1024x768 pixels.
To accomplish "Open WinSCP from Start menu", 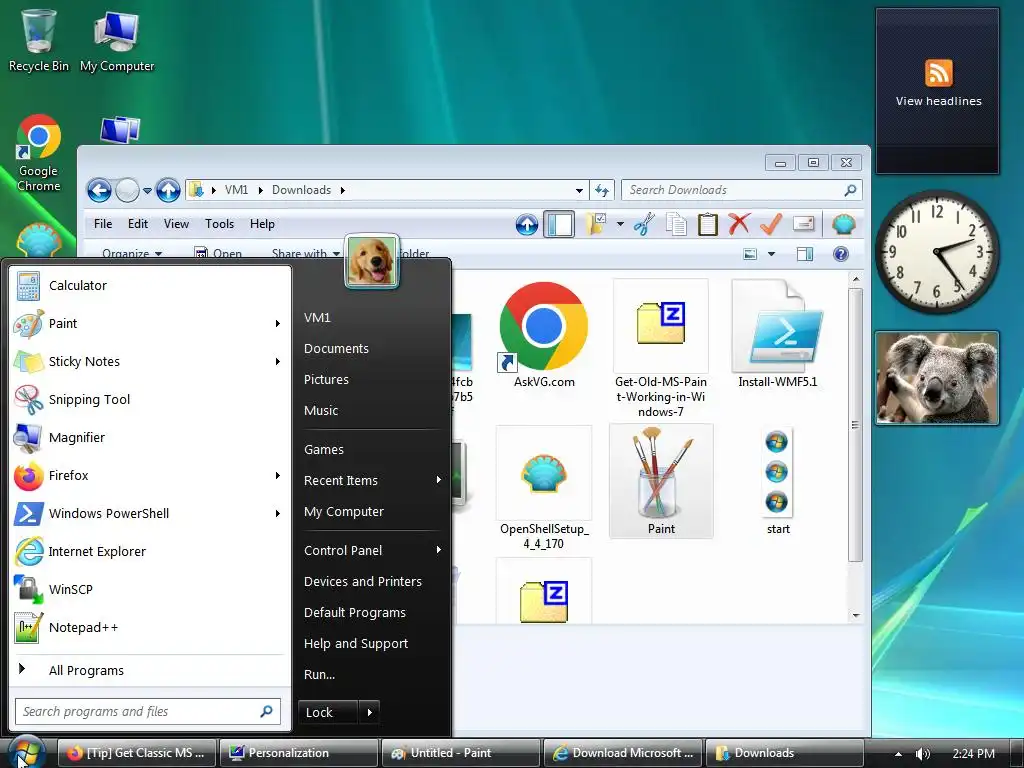I will 150,589.
